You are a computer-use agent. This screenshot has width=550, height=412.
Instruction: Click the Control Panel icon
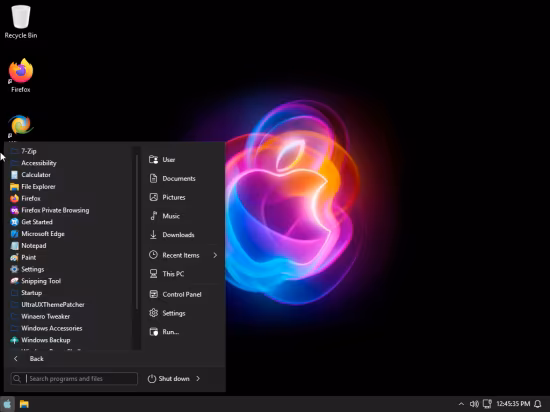(x=154, y=294)
